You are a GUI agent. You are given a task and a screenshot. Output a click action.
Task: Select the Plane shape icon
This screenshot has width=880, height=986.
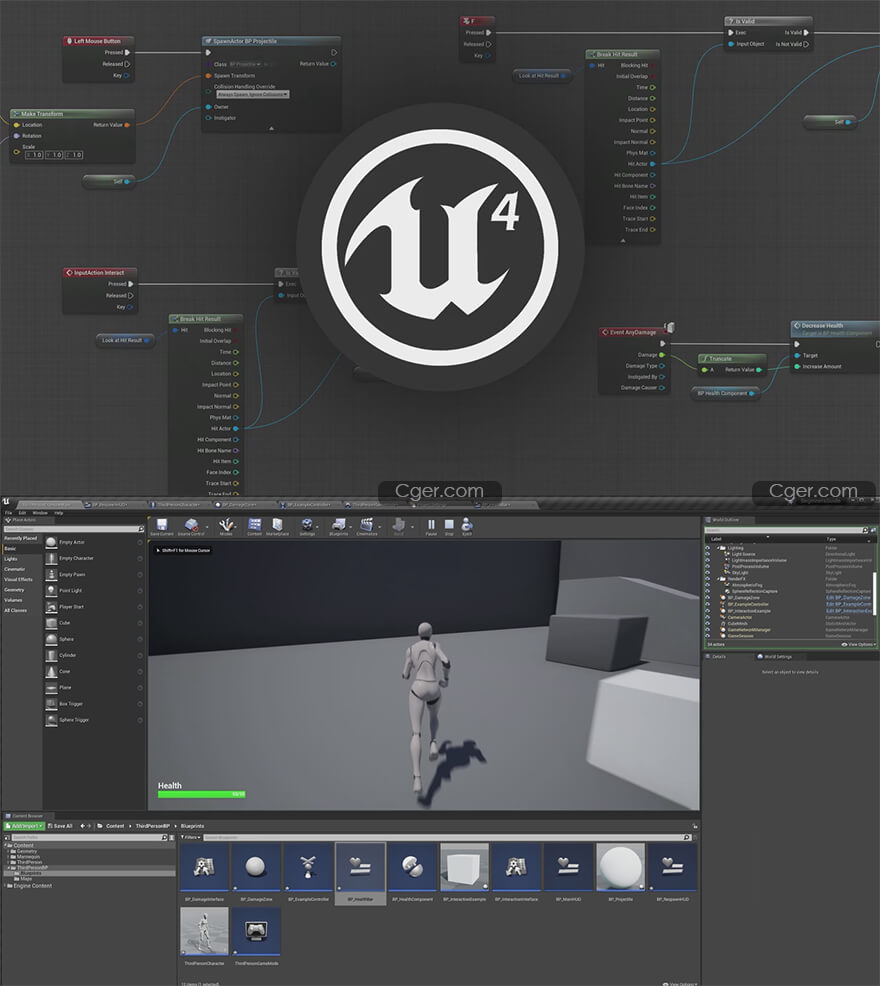tap(52, 687)
